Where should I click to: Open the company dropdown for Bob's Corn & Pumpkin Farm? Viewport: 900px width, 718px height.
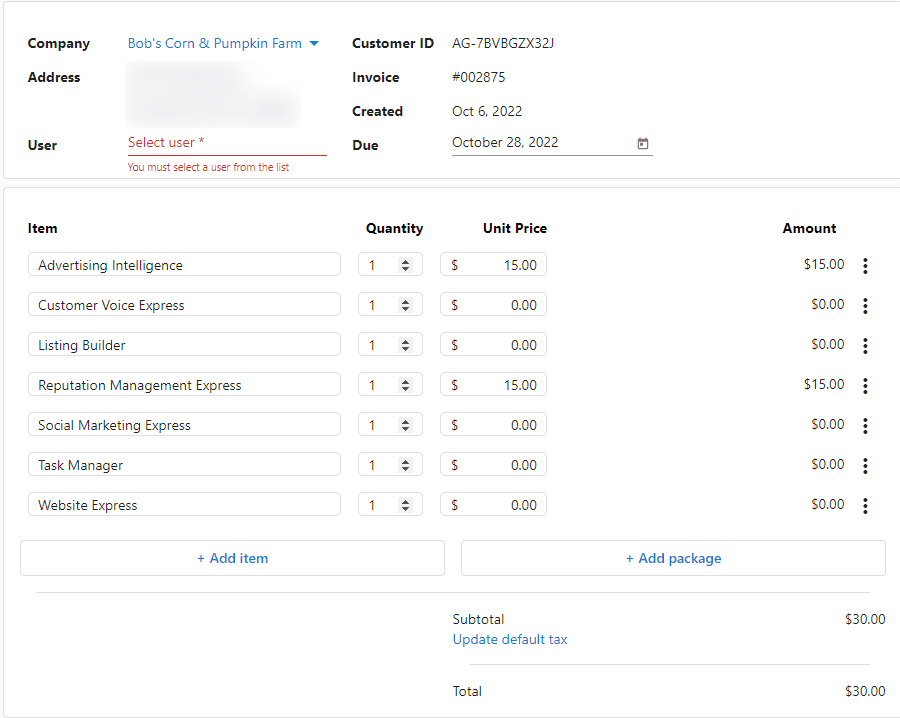[x=314, y=43]
